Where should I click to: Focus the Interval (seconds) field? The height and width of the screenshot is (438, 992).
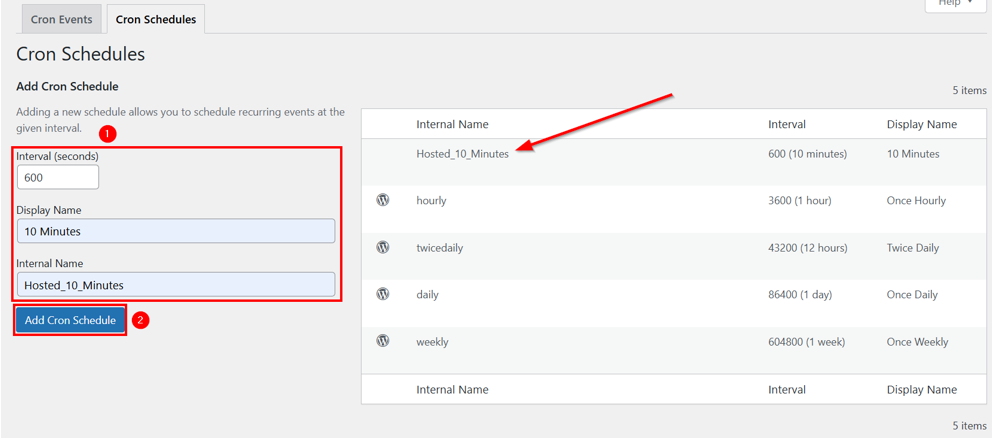pos(58,178)
